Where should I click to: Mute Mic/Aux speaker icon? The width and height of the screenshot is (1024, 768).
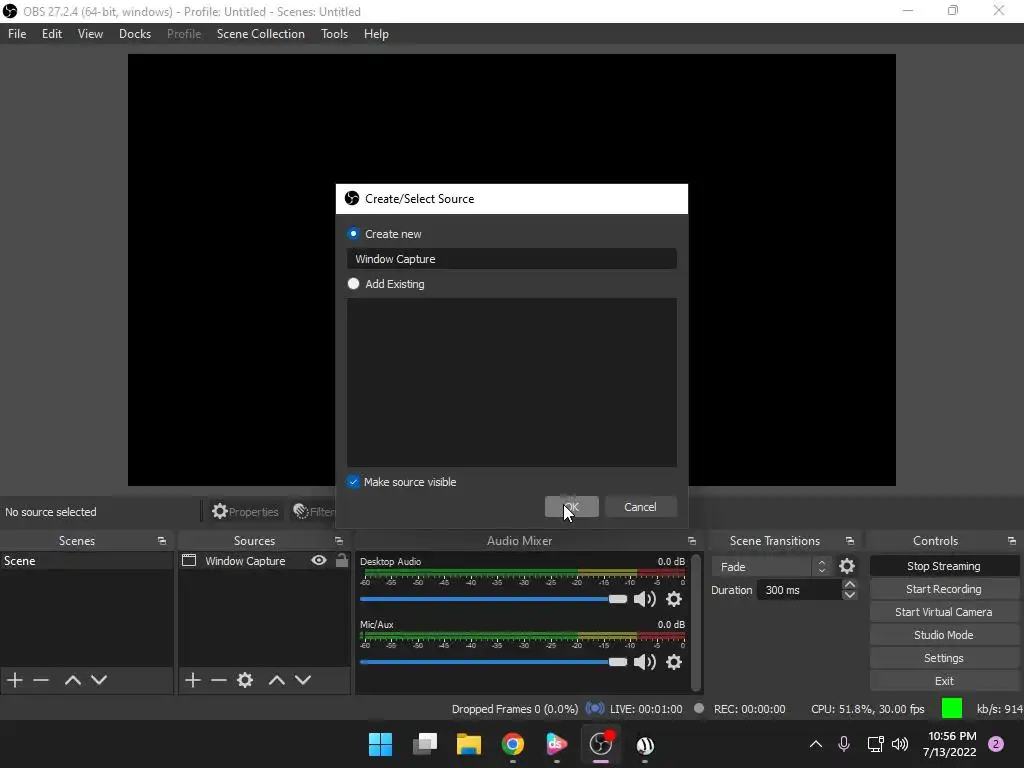[x=645, y=662]
